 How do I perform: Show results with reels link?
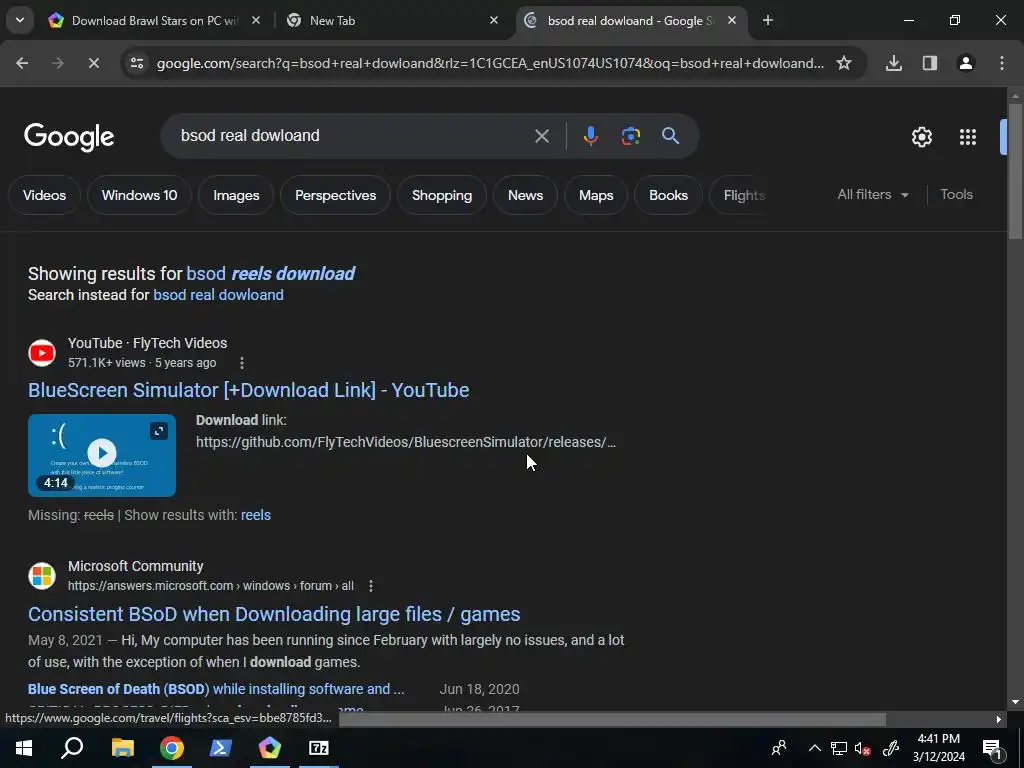click(255, 515)
